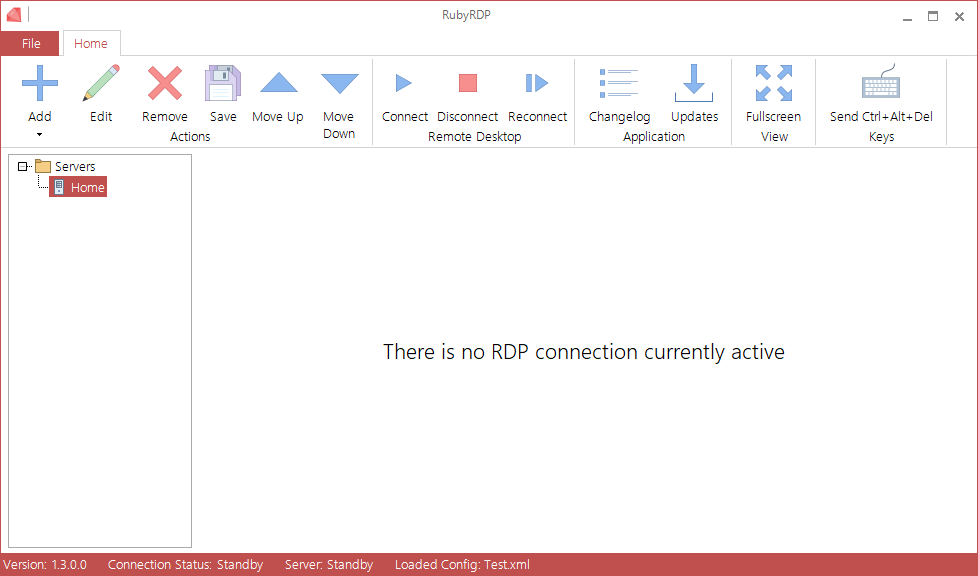This screenshot has height=576, width=978.
Task: Click the Loaded Config: Test.xml text
Action: pos(462,565)
